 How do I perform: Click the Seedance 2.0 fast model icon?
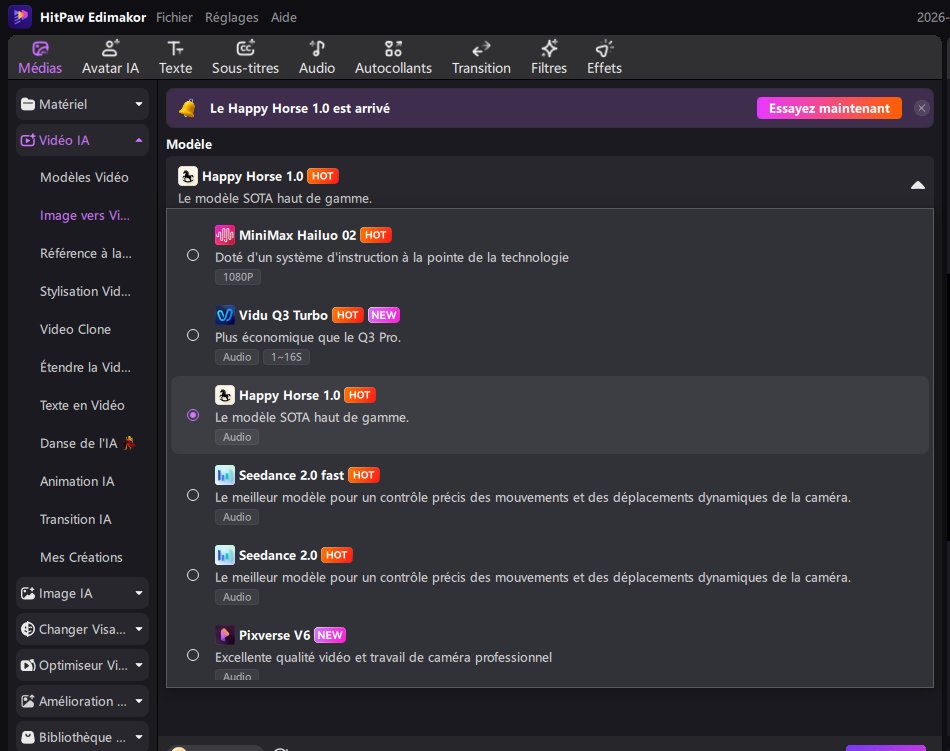pos(225,475)
